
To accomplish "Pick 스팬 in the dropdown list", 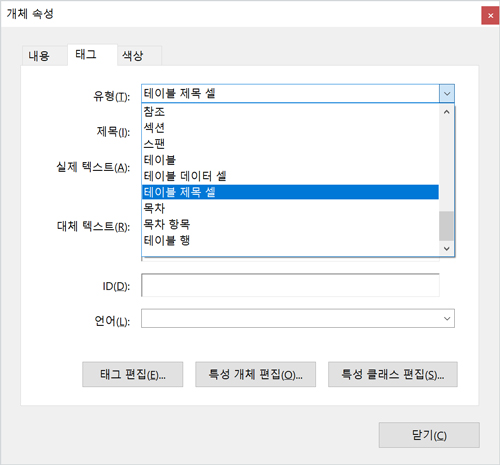I will (290, 144).
